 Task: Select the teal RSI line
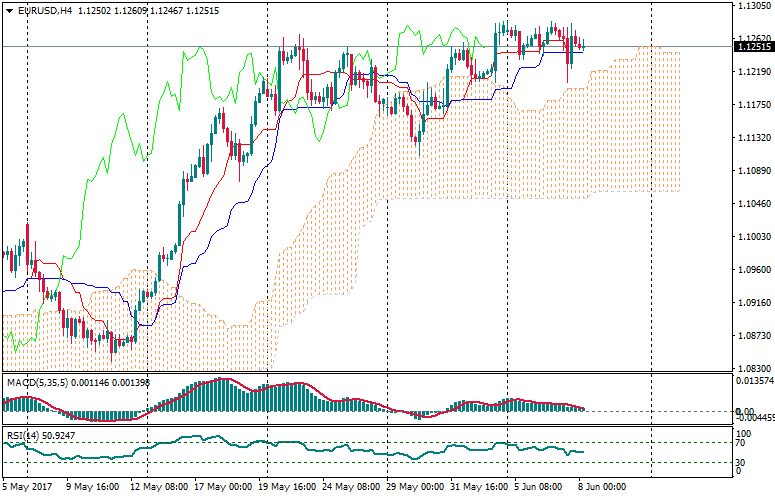pyautogui.click(x=300, y=448)
